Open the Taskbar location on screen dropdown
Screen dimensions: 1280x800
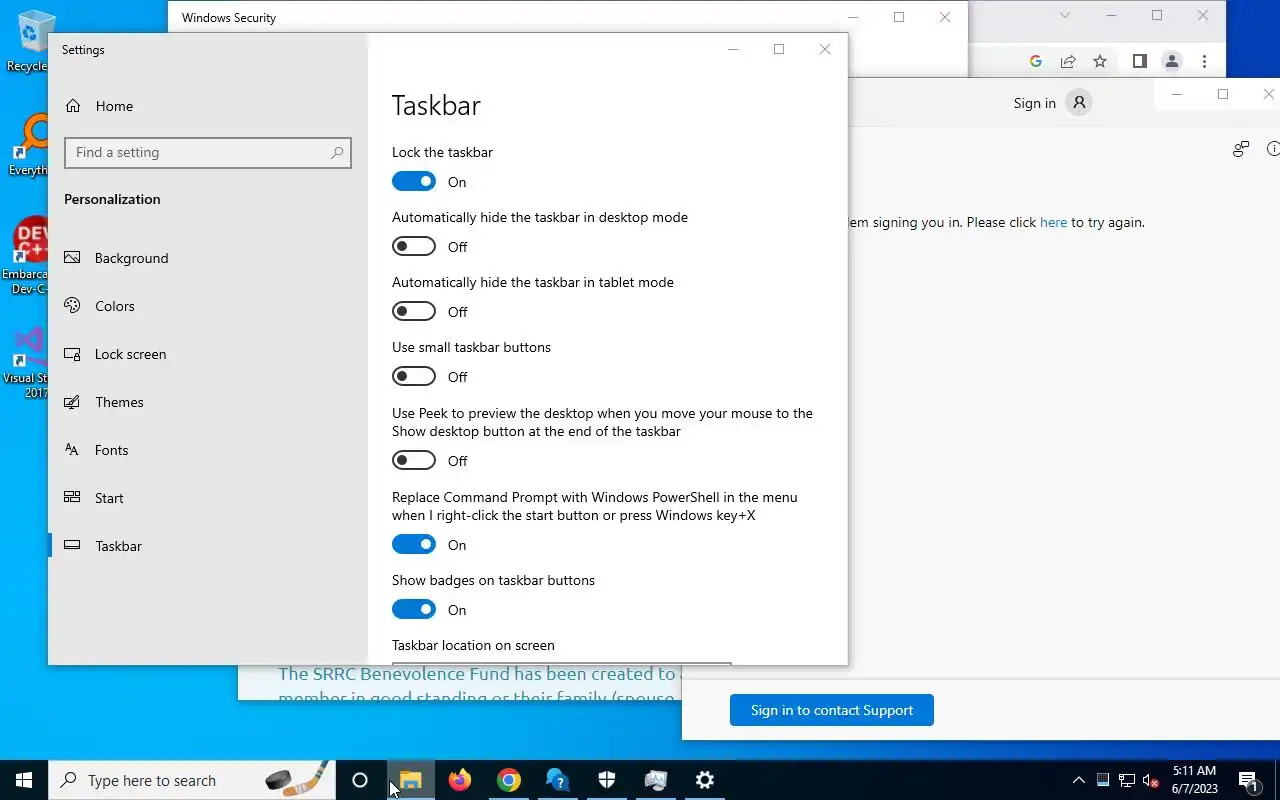[x=562, y=662]
